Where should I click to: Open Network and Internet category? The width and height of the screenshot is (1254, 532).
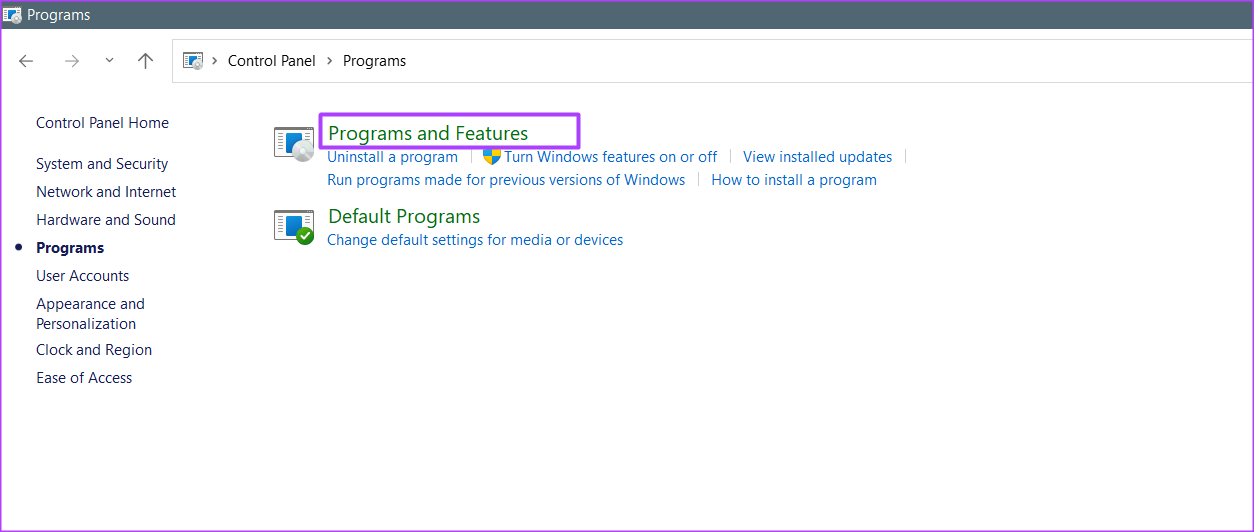106,192
